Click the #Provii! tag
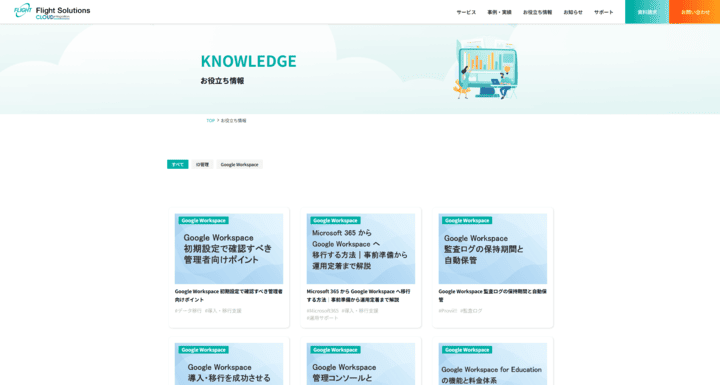The width and height of the screenshot is (720, 385). (x=448, y=311)
